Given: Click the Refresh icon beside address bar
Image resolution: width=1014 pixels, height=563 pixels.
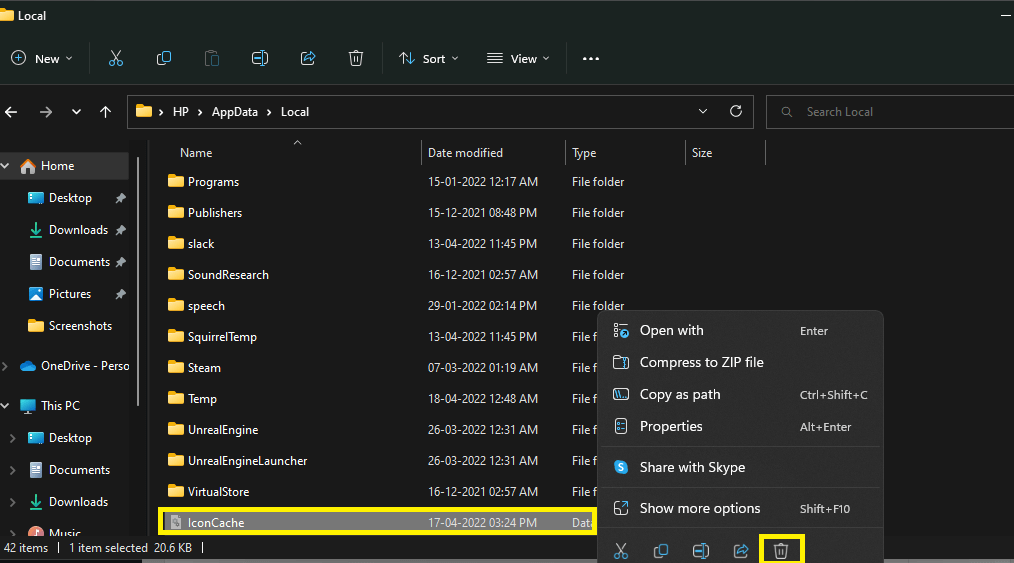Looking at the screenshot, I should click(x=736, y=111).
